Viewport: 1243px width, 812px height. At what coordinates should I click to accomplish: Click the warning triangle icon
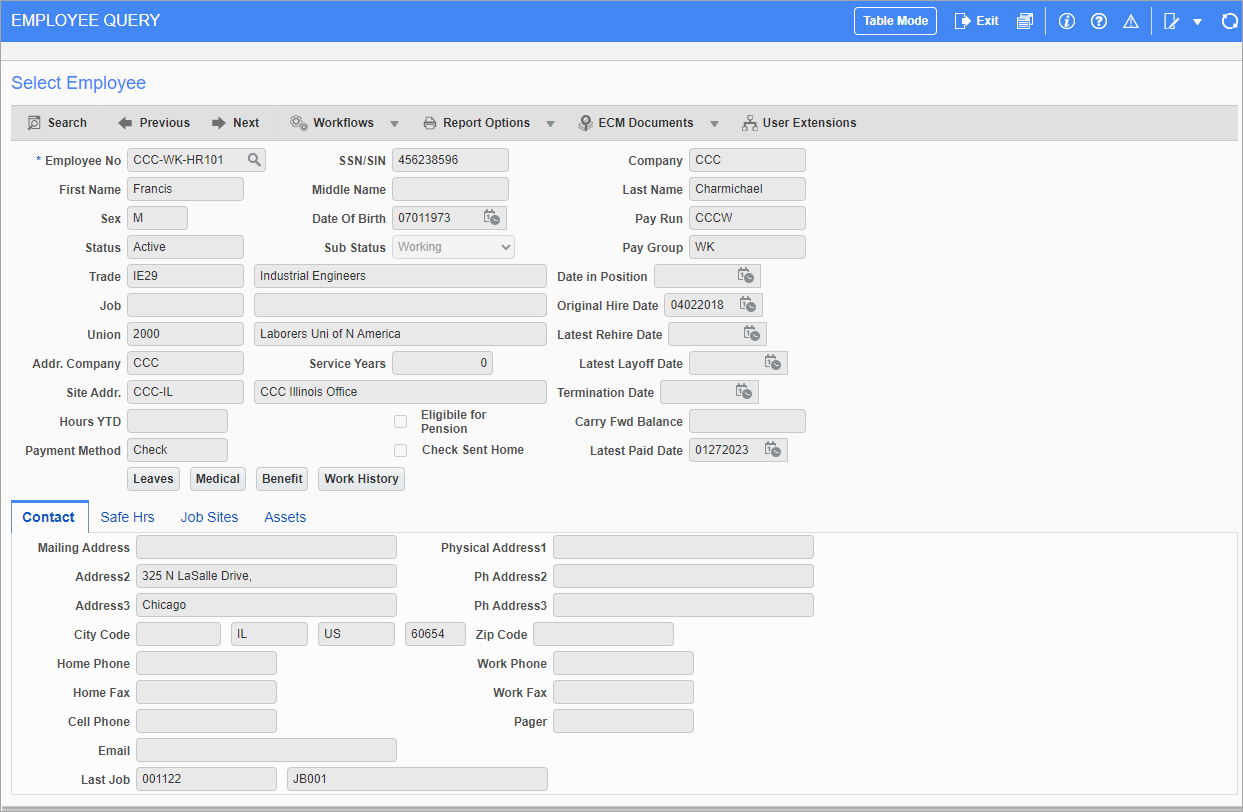pos(1130,20)
